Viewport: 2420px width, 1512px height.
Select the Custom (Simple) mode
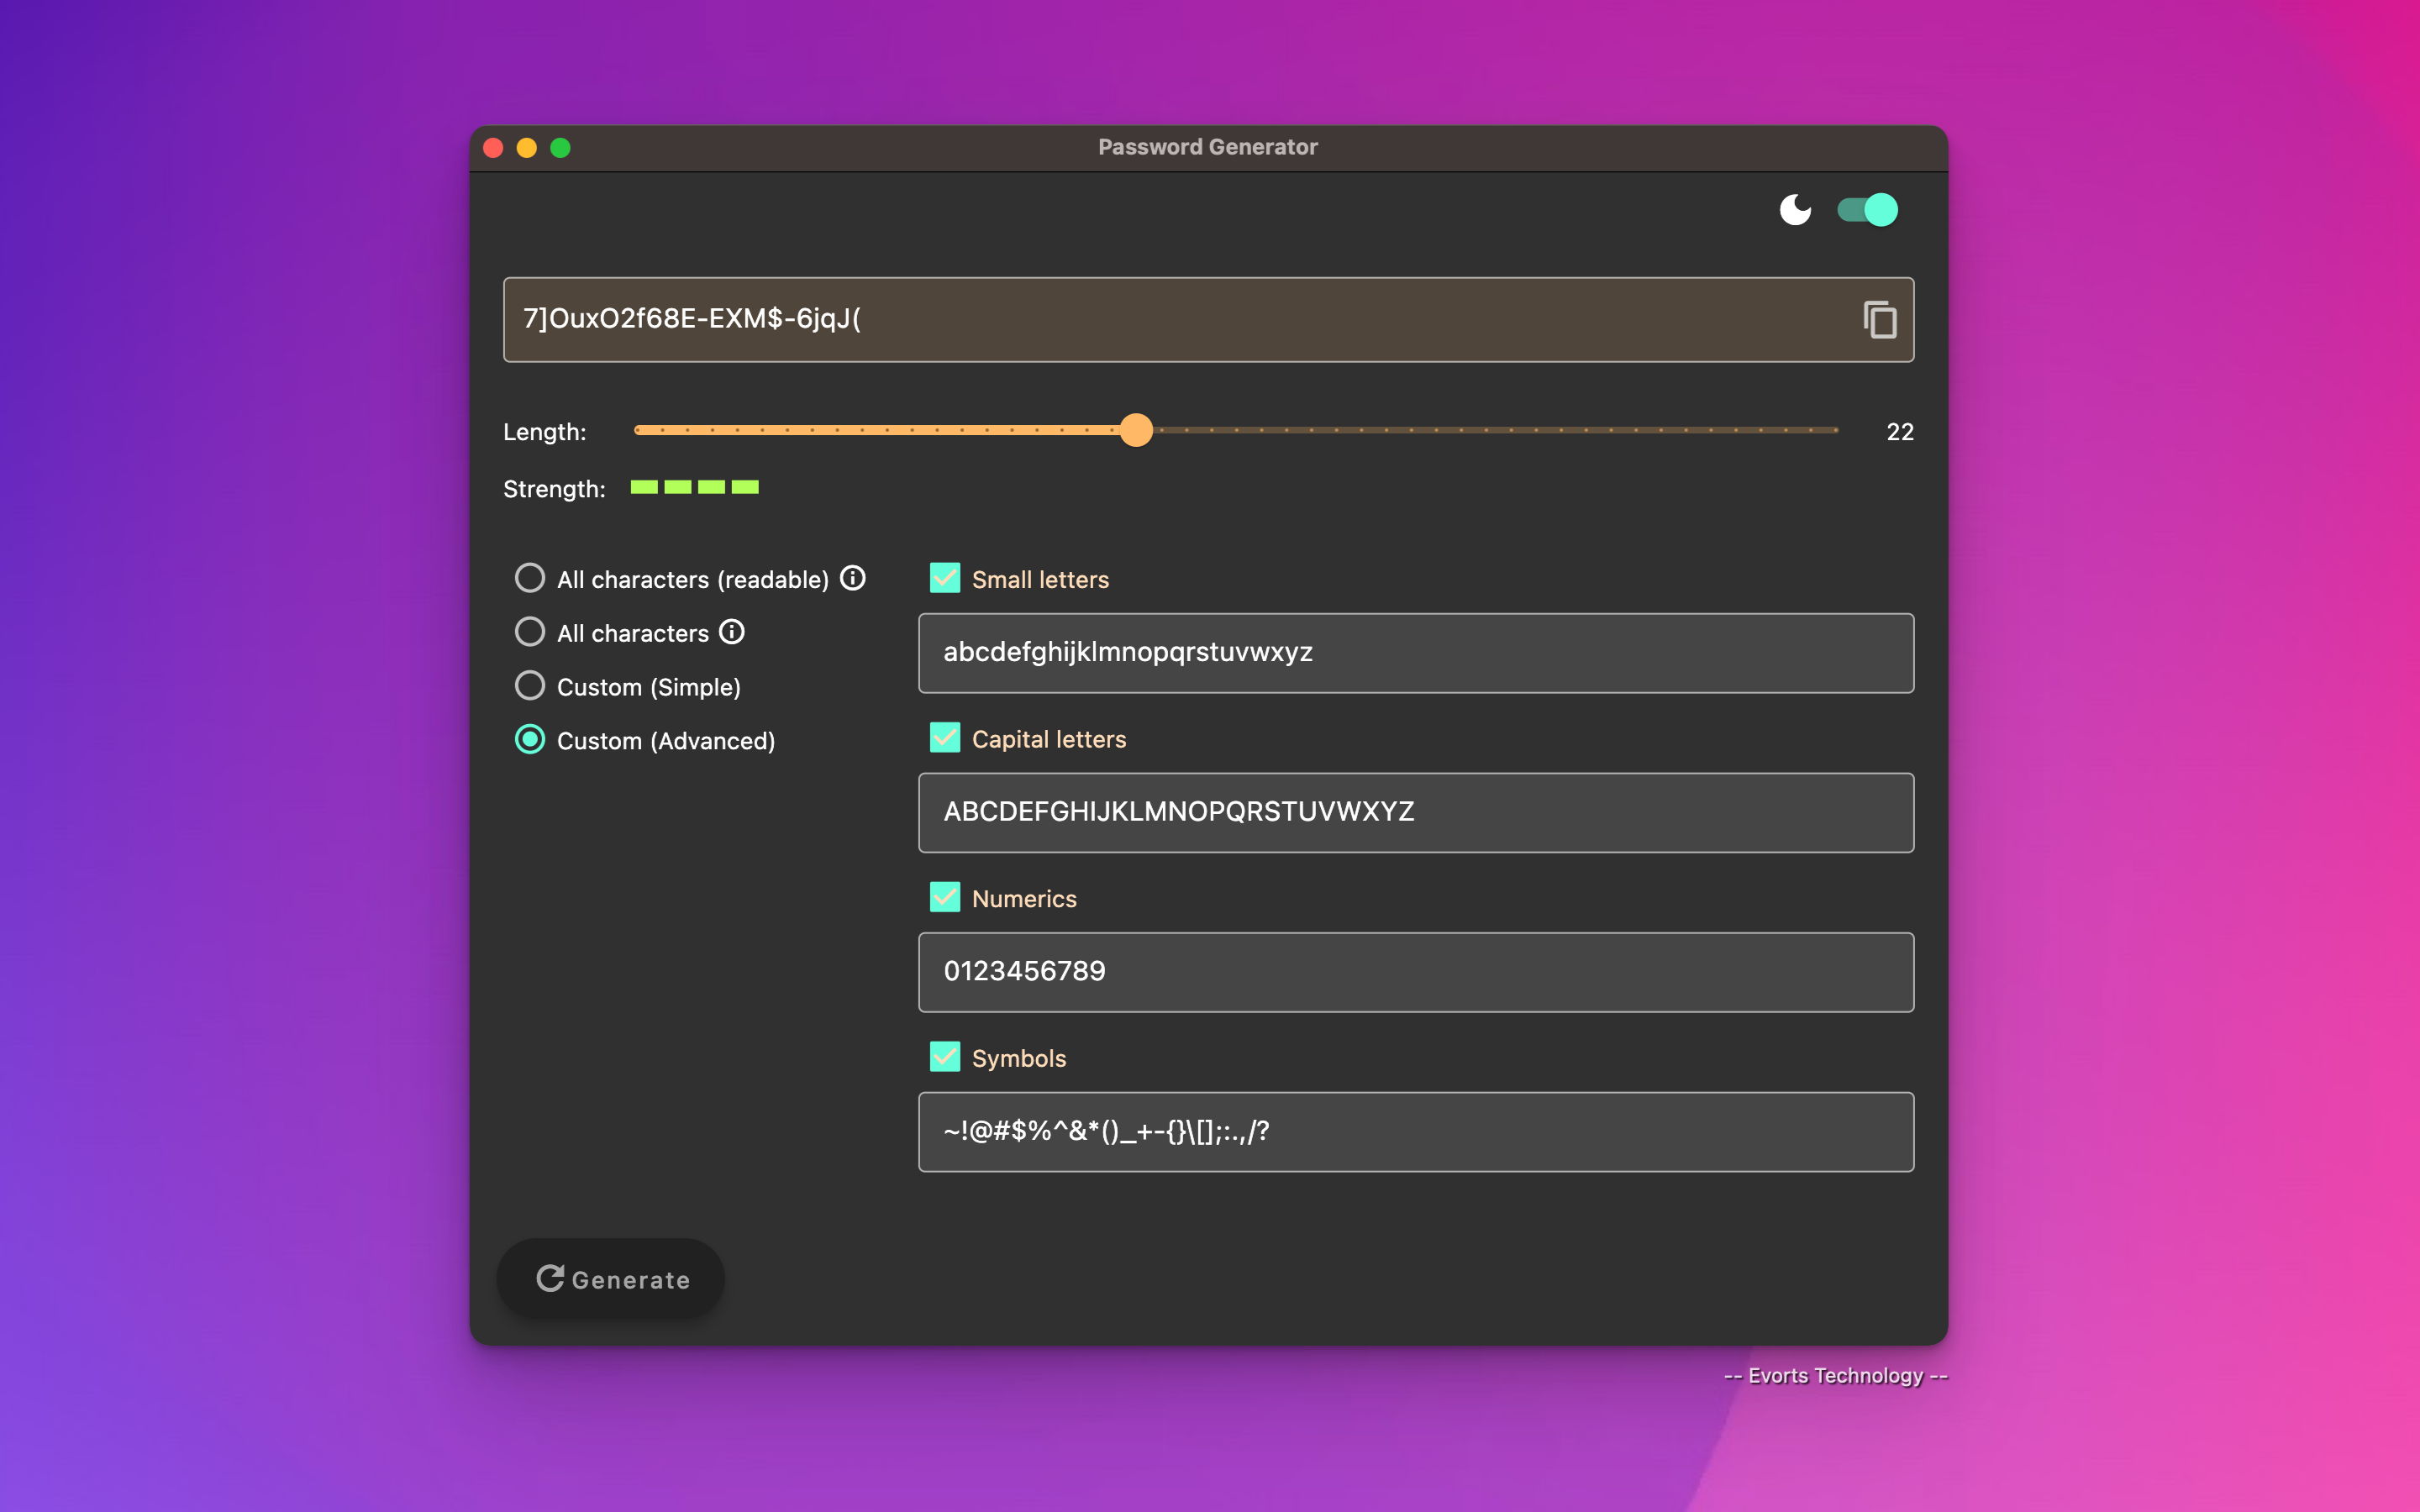coord(530,686)
